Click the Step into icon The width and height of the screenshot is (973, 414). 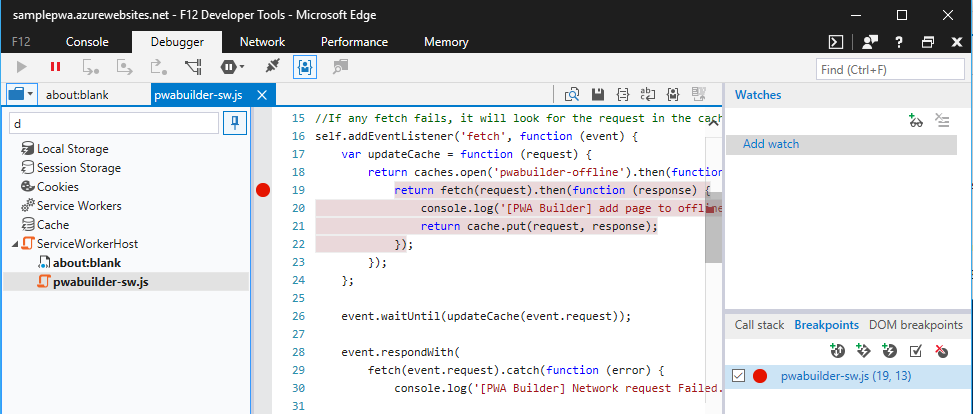(x=91, y=66)
